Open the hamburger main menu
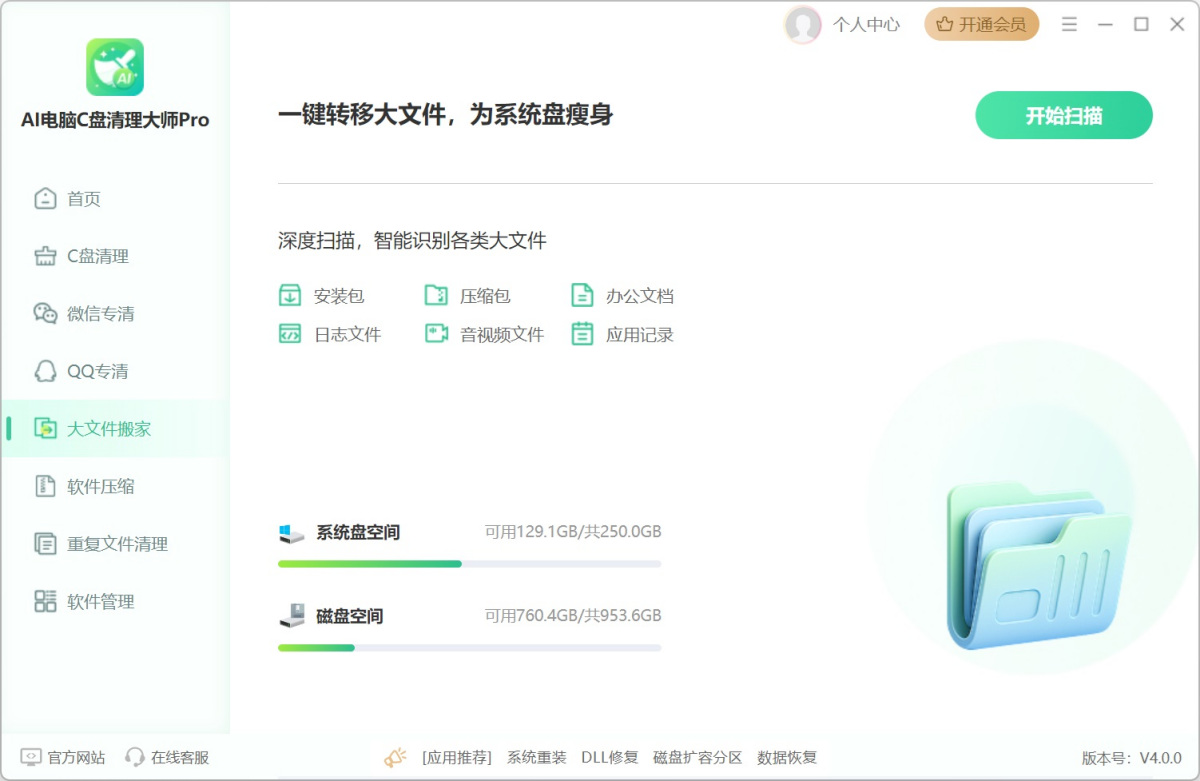 1069,25
